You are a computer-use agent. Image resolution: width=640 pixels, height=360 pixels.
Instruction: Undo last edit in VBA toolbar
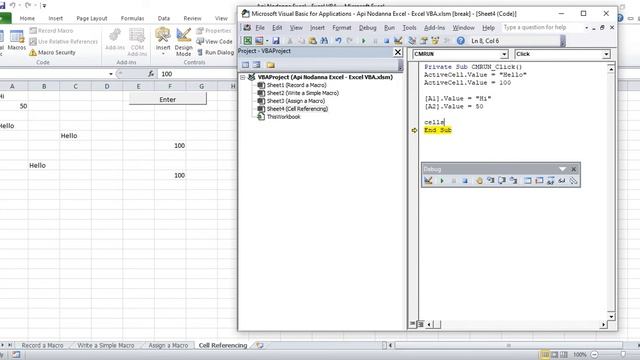338,40
